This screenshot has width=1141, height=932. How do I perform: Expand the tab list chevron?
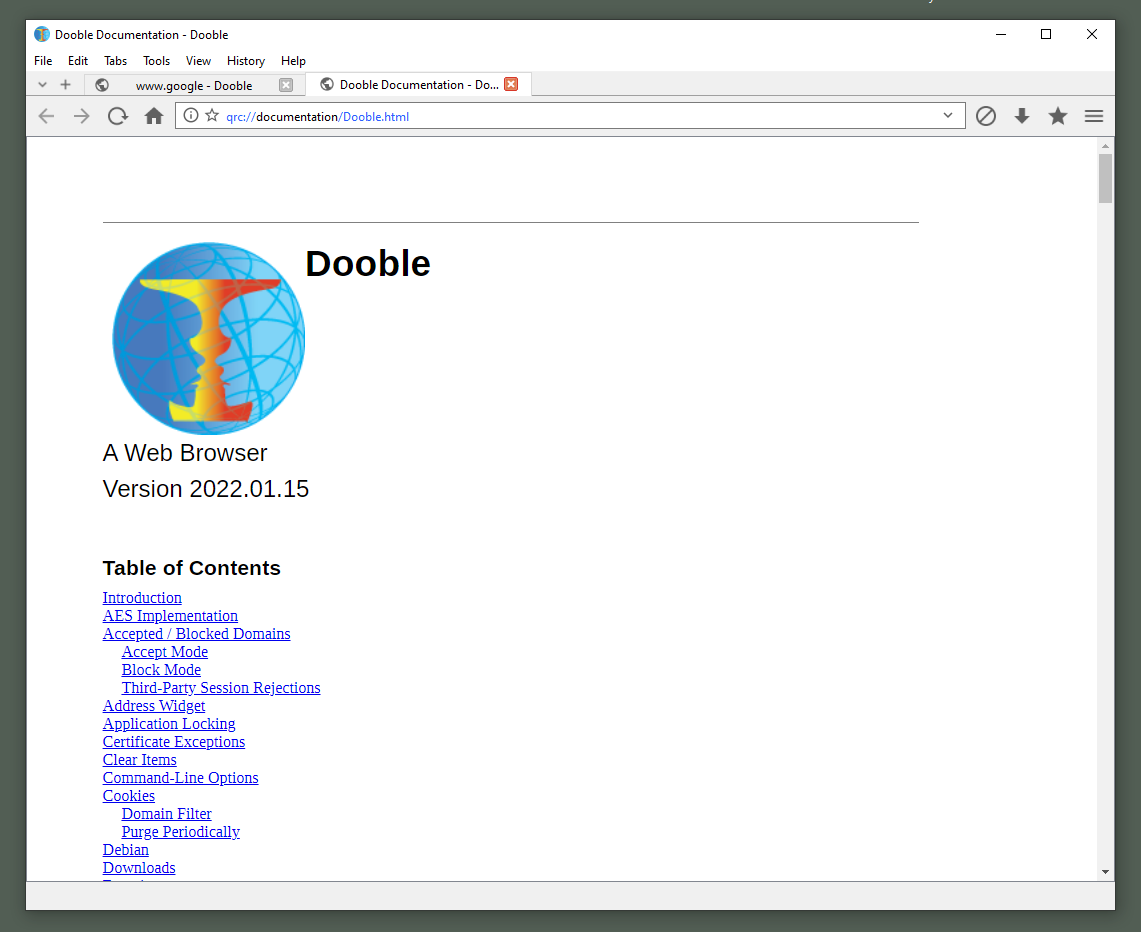tap(42, 84)
